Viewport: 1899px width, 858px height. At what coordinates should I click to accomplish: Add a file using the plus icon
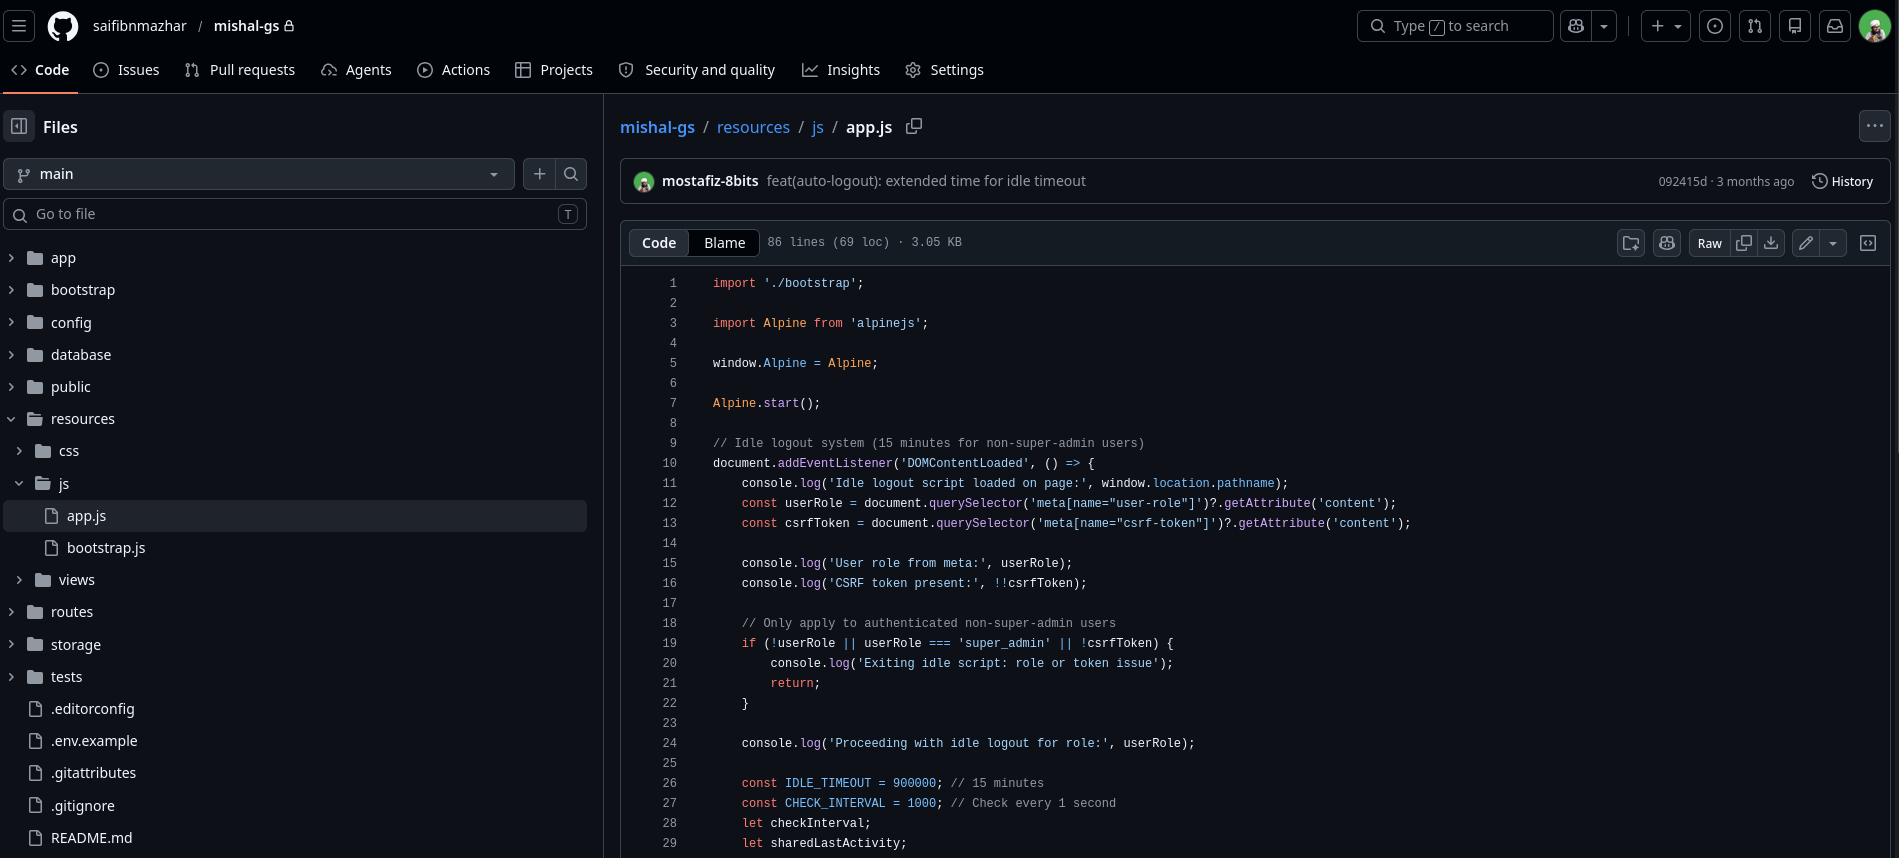pos(539,174)
